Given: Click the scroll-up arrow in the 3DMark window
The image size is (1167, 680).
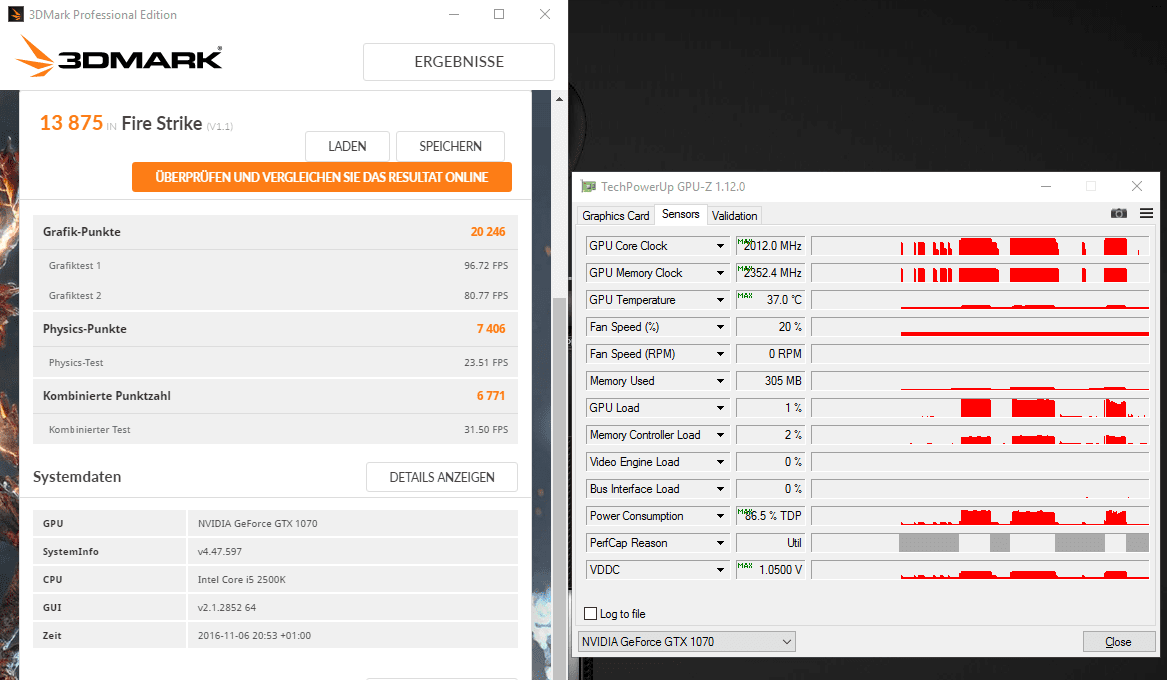Looking at the screenshot, I should tap(559, 99).
